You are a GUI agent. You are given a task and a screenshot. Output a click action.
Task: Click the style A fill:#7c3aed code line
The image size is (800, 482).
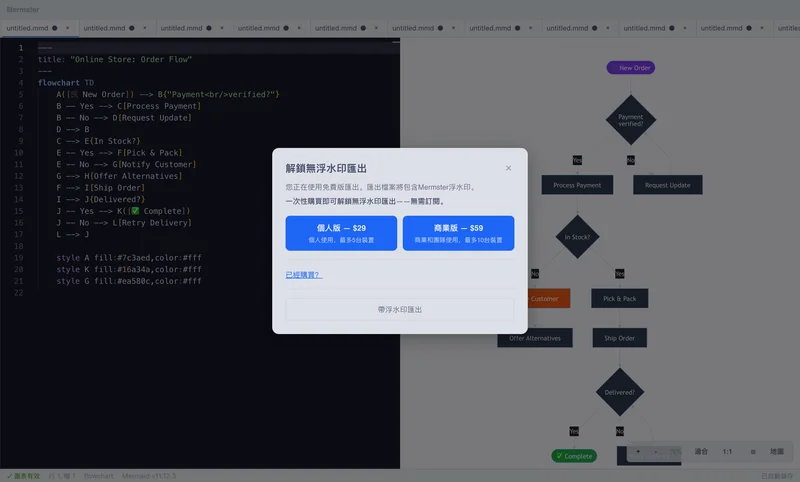[x=129, y=258]
